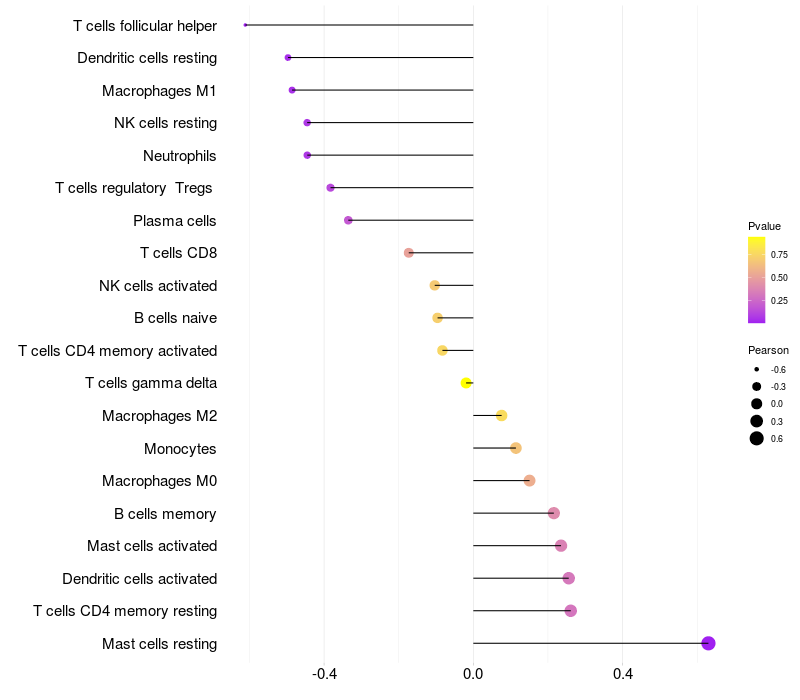Select the Pearson 0.0 legend circle
The image size is (800, 700).
click(756, 404)
